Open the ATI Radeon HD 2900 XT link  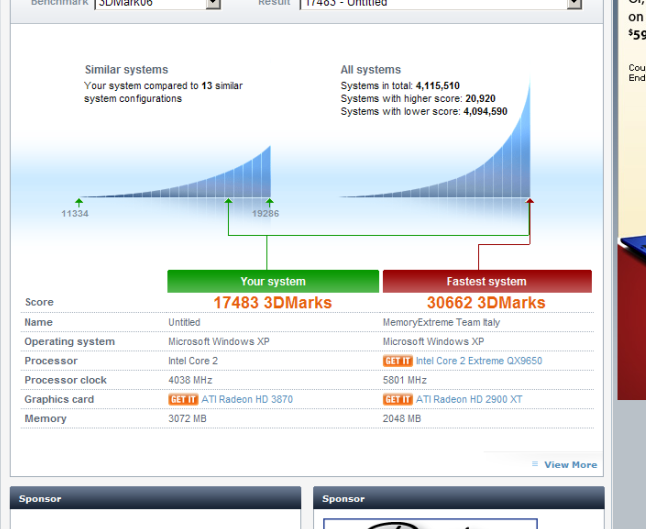[x=469, y=399]
